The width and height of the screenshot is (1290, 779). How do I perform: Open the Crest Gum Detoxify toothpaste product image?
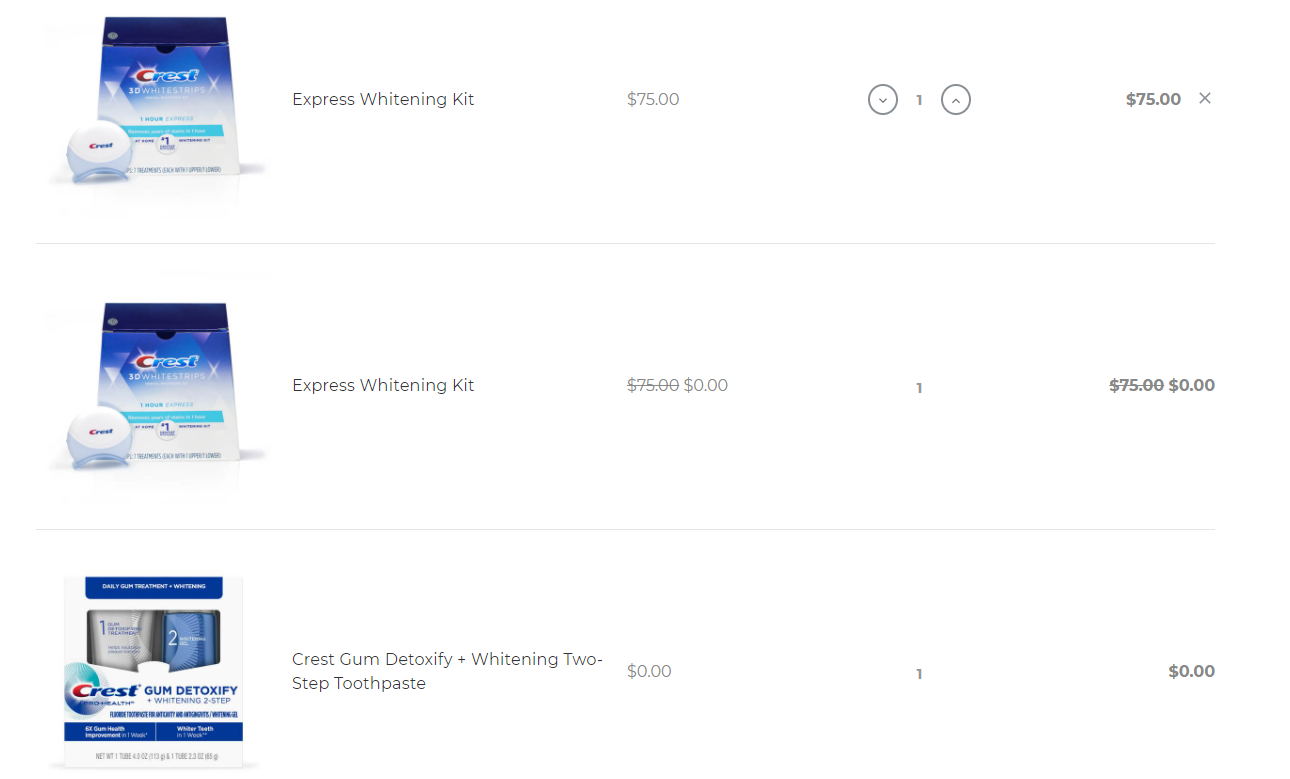[153, 672]
